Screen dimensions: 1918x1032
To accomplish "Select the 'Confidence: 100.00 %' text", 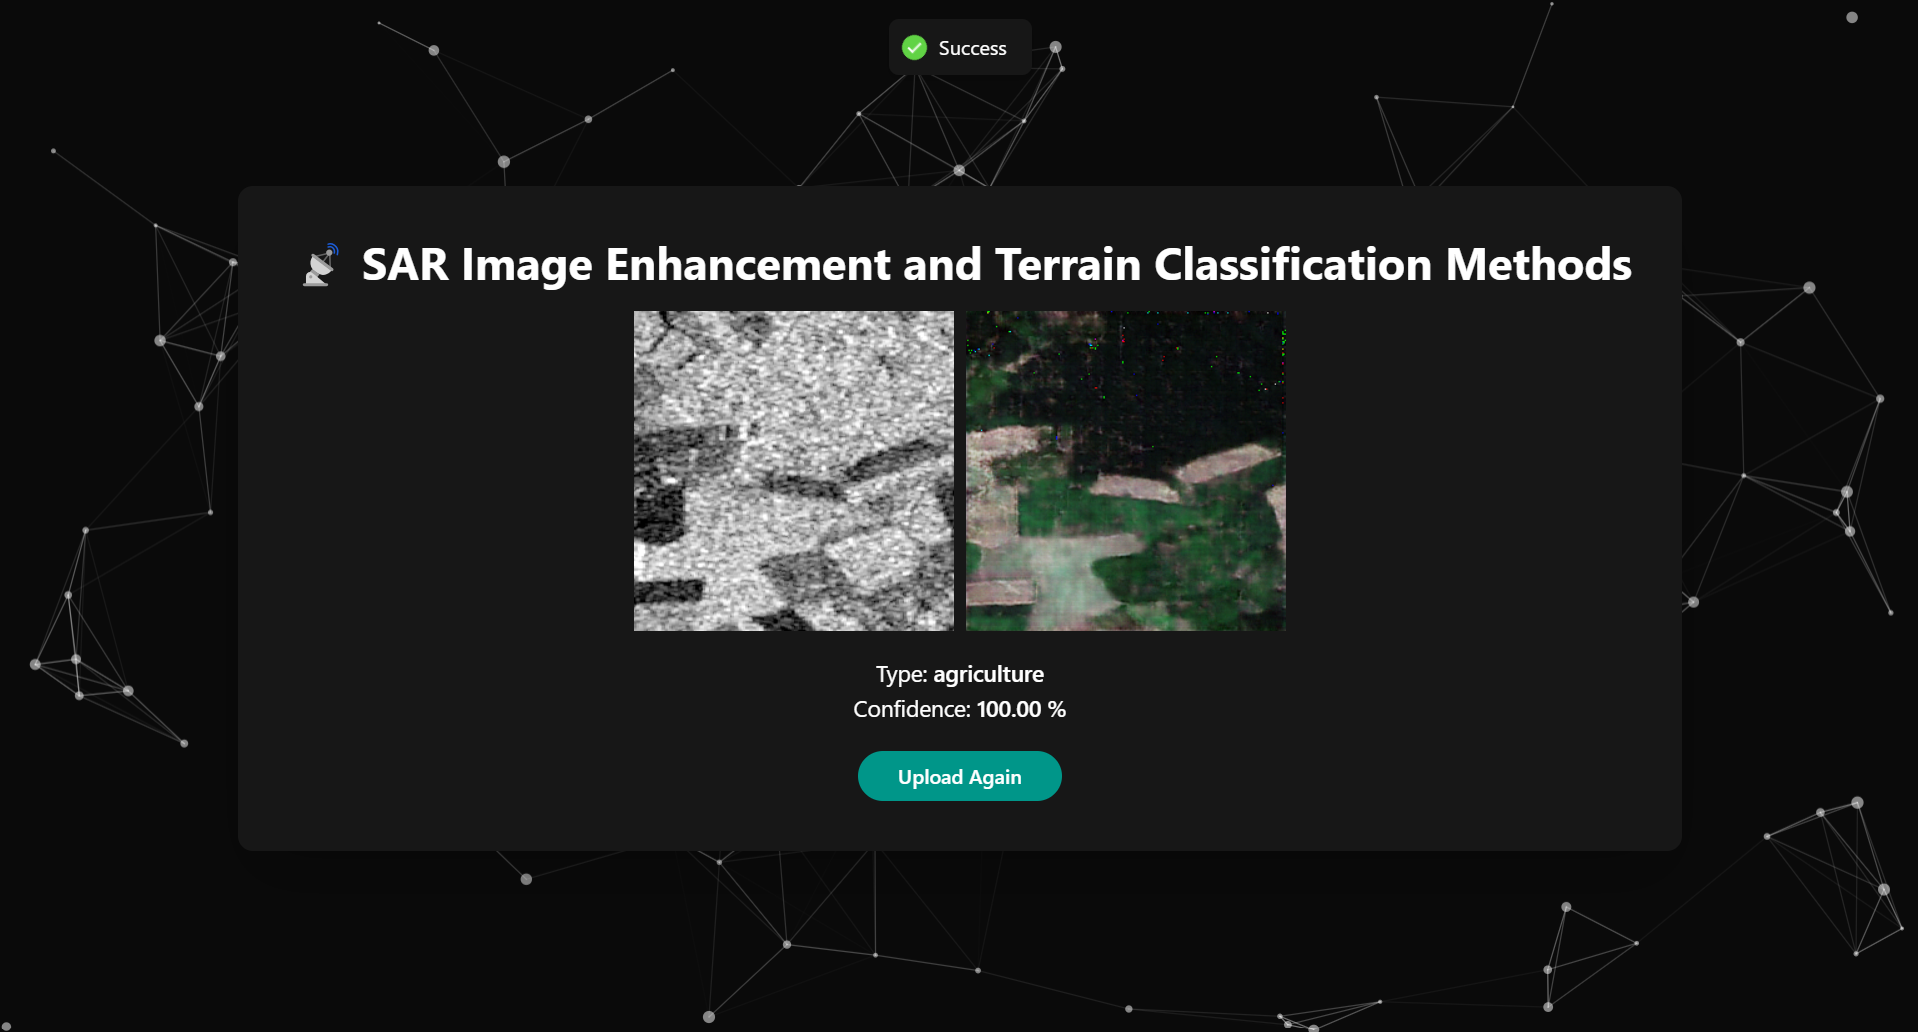I will (x=960, y=709).
